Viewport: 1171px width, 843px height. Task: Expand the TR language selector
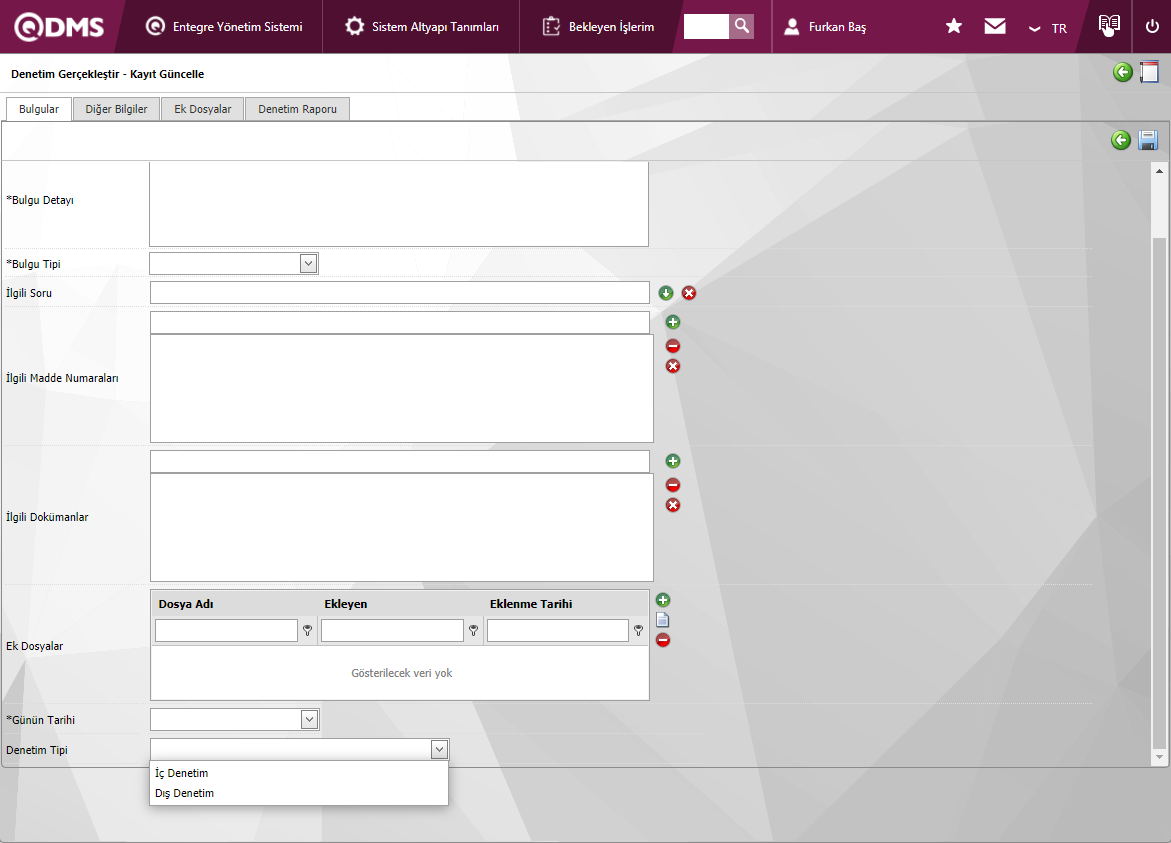tap(1048, 28)
